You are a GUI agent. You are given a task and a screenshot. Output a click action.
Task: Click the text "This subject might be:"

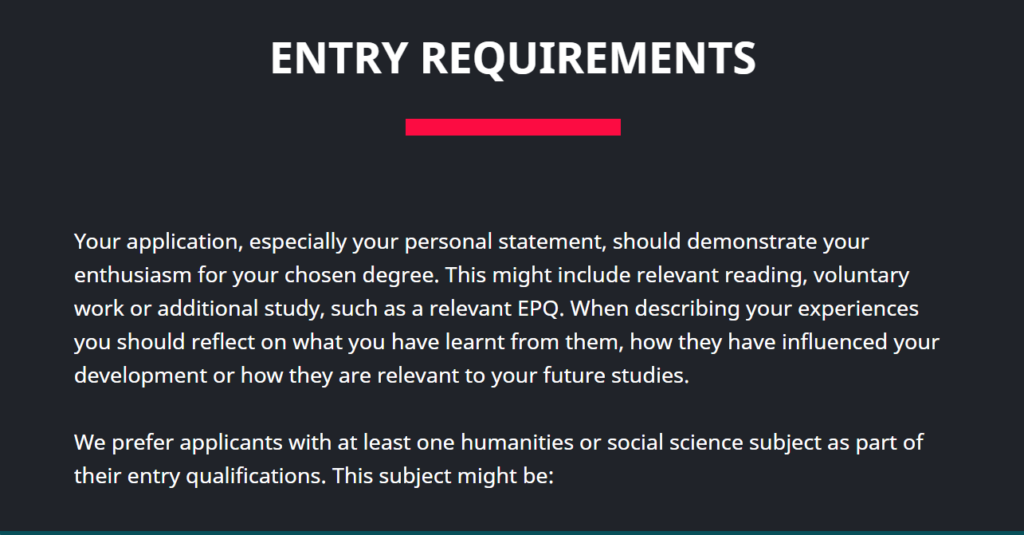(x=443, y=476)
